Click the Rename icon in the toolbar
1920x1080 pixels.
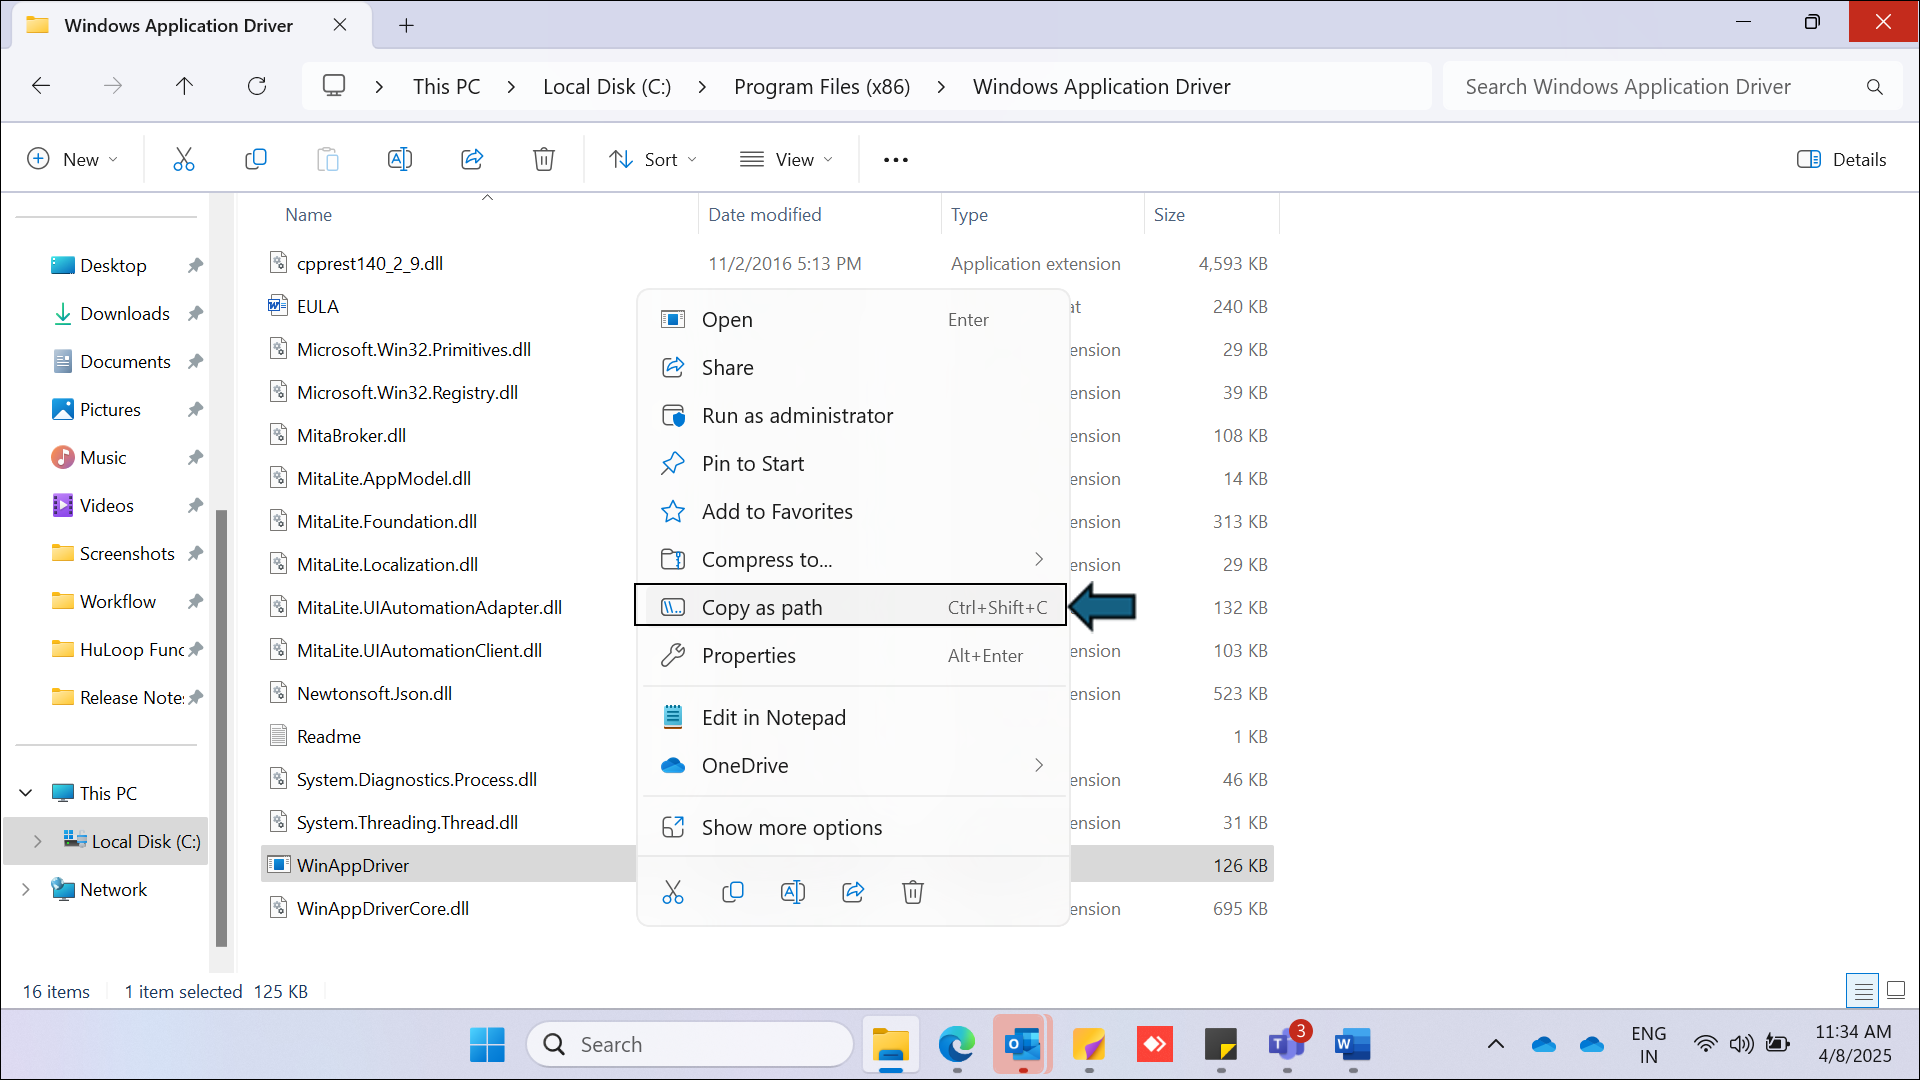coord(399,159)
